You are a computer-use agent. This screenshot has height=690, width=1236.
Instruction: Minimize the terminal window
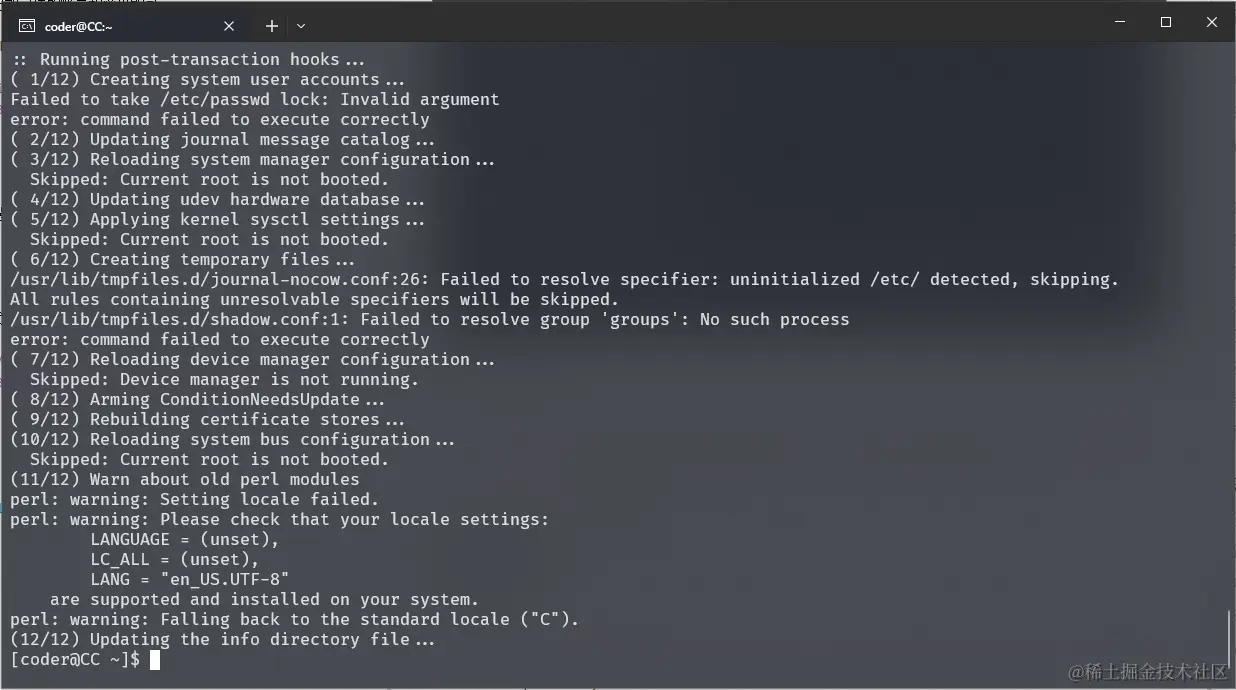pos(1119,22)
